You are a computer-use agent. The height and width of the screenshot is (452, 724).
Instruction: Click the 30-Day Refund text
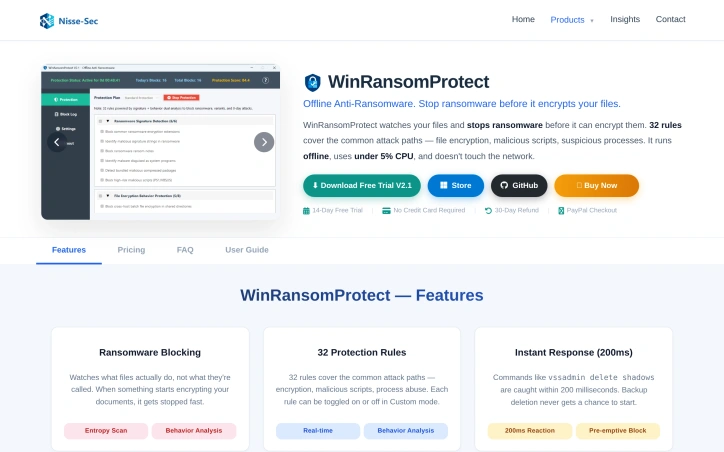[x=517, y=211]
